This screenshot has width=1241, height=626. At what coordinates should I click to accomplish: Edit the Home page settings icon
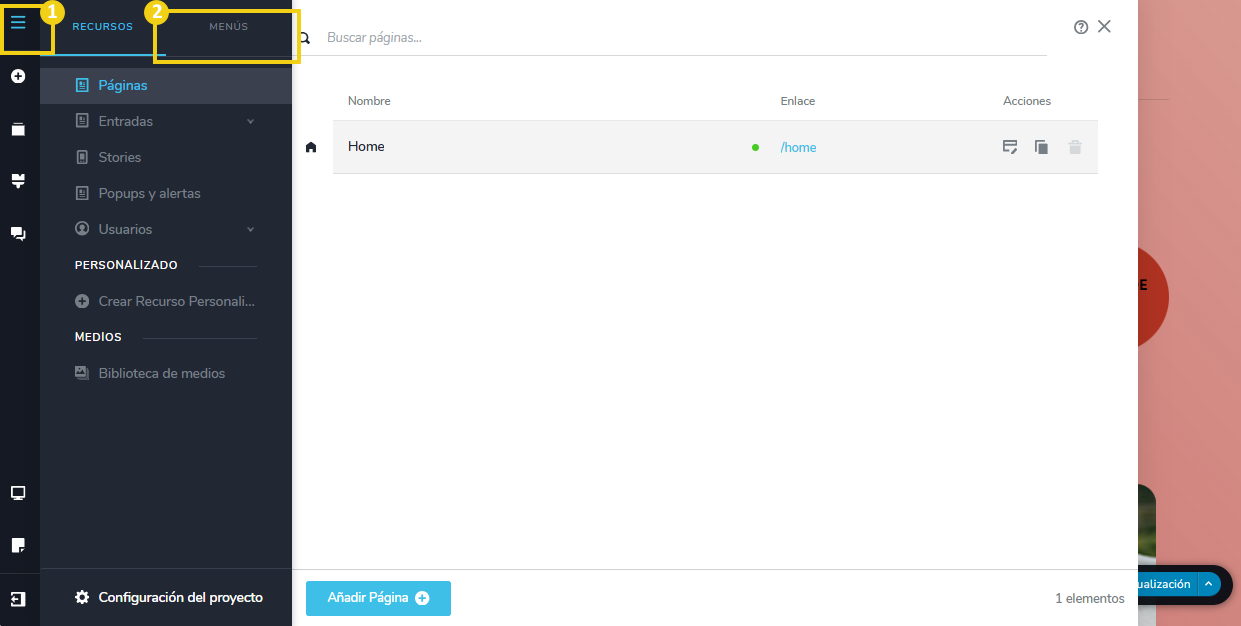(1010, 147)
